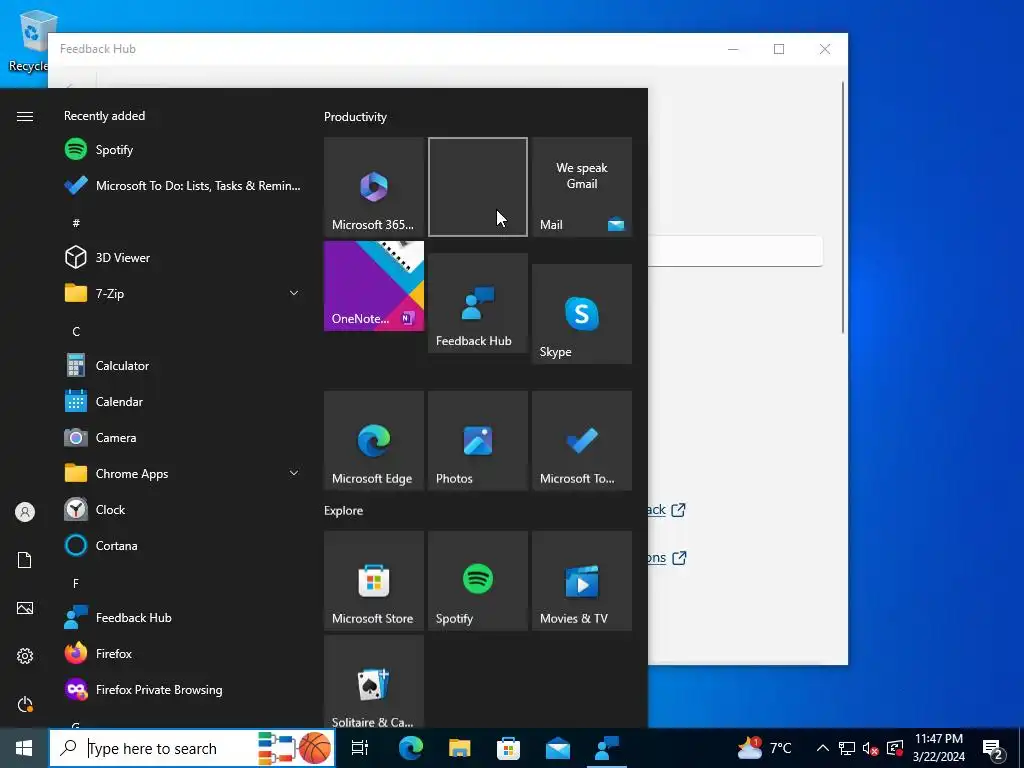This screenshot has width=1024, height=768.
Task: Expand the Start menu hamburger button
Action: (25, 116)
